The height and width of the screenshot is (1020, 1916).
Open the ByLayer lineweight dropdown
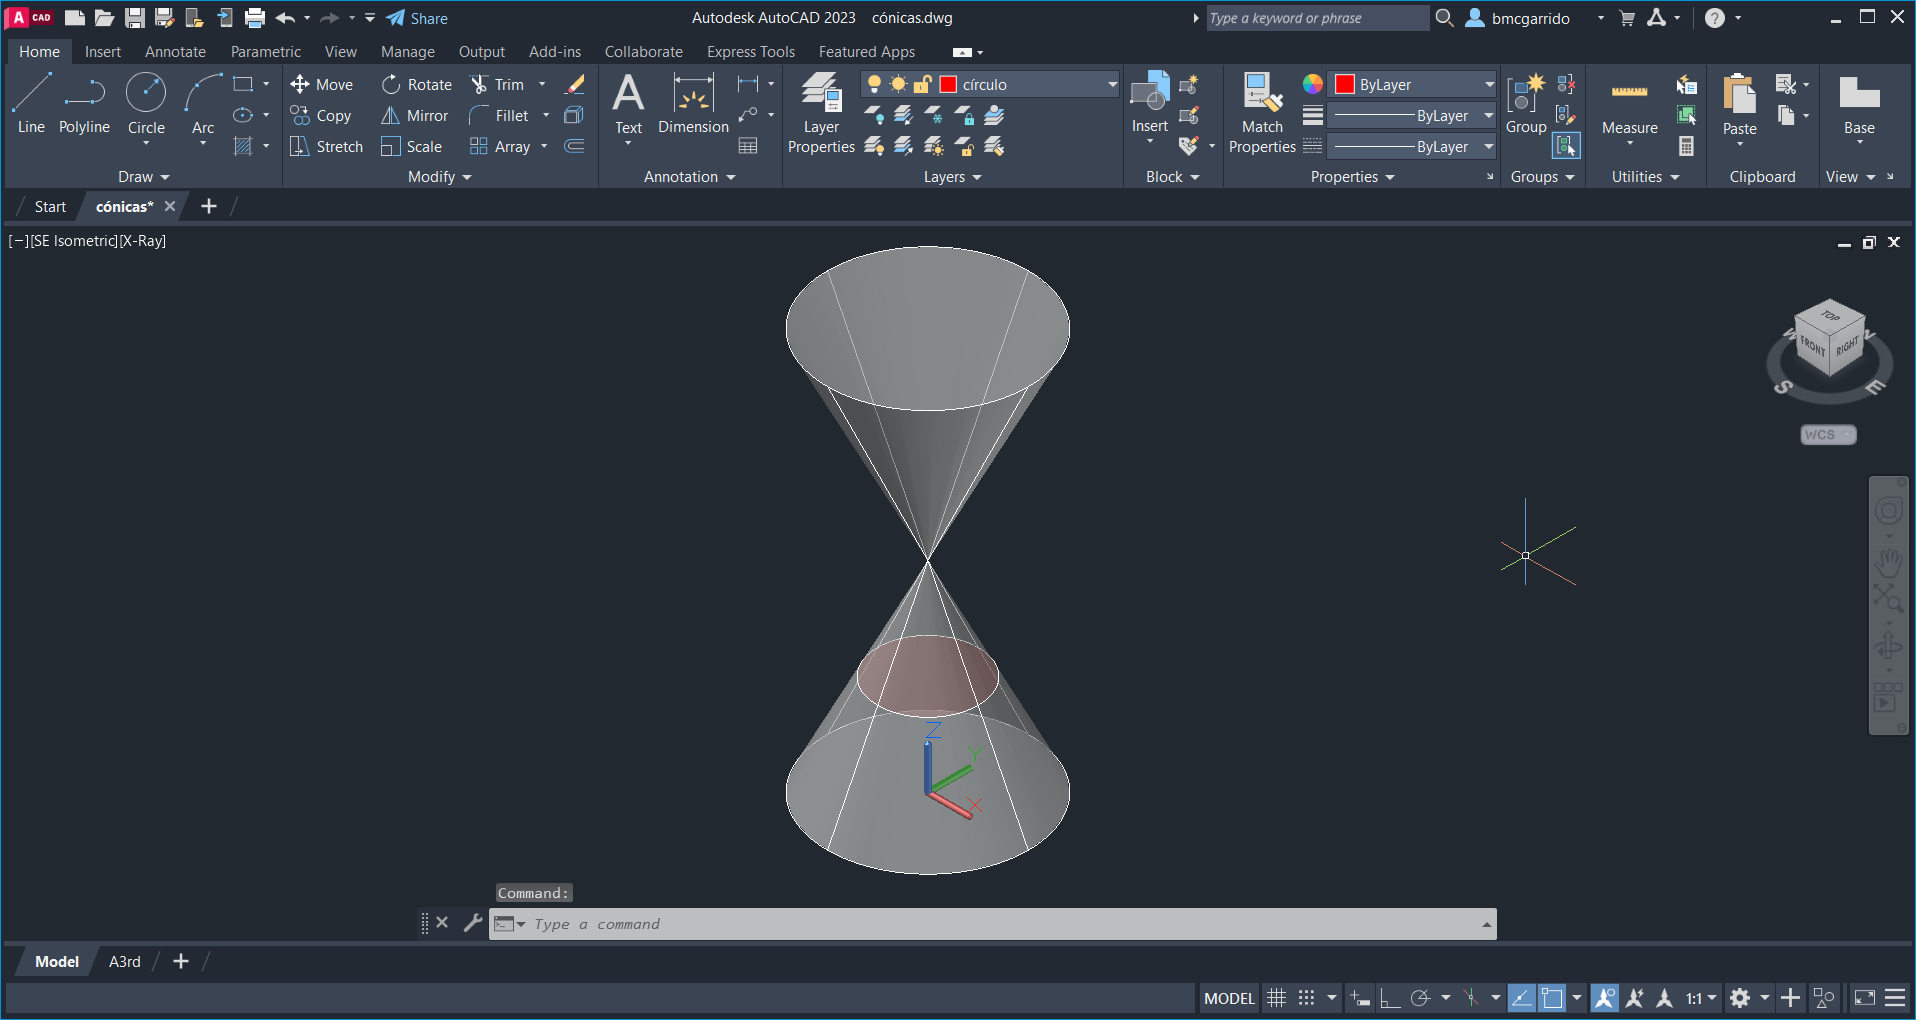[1489, 116]
